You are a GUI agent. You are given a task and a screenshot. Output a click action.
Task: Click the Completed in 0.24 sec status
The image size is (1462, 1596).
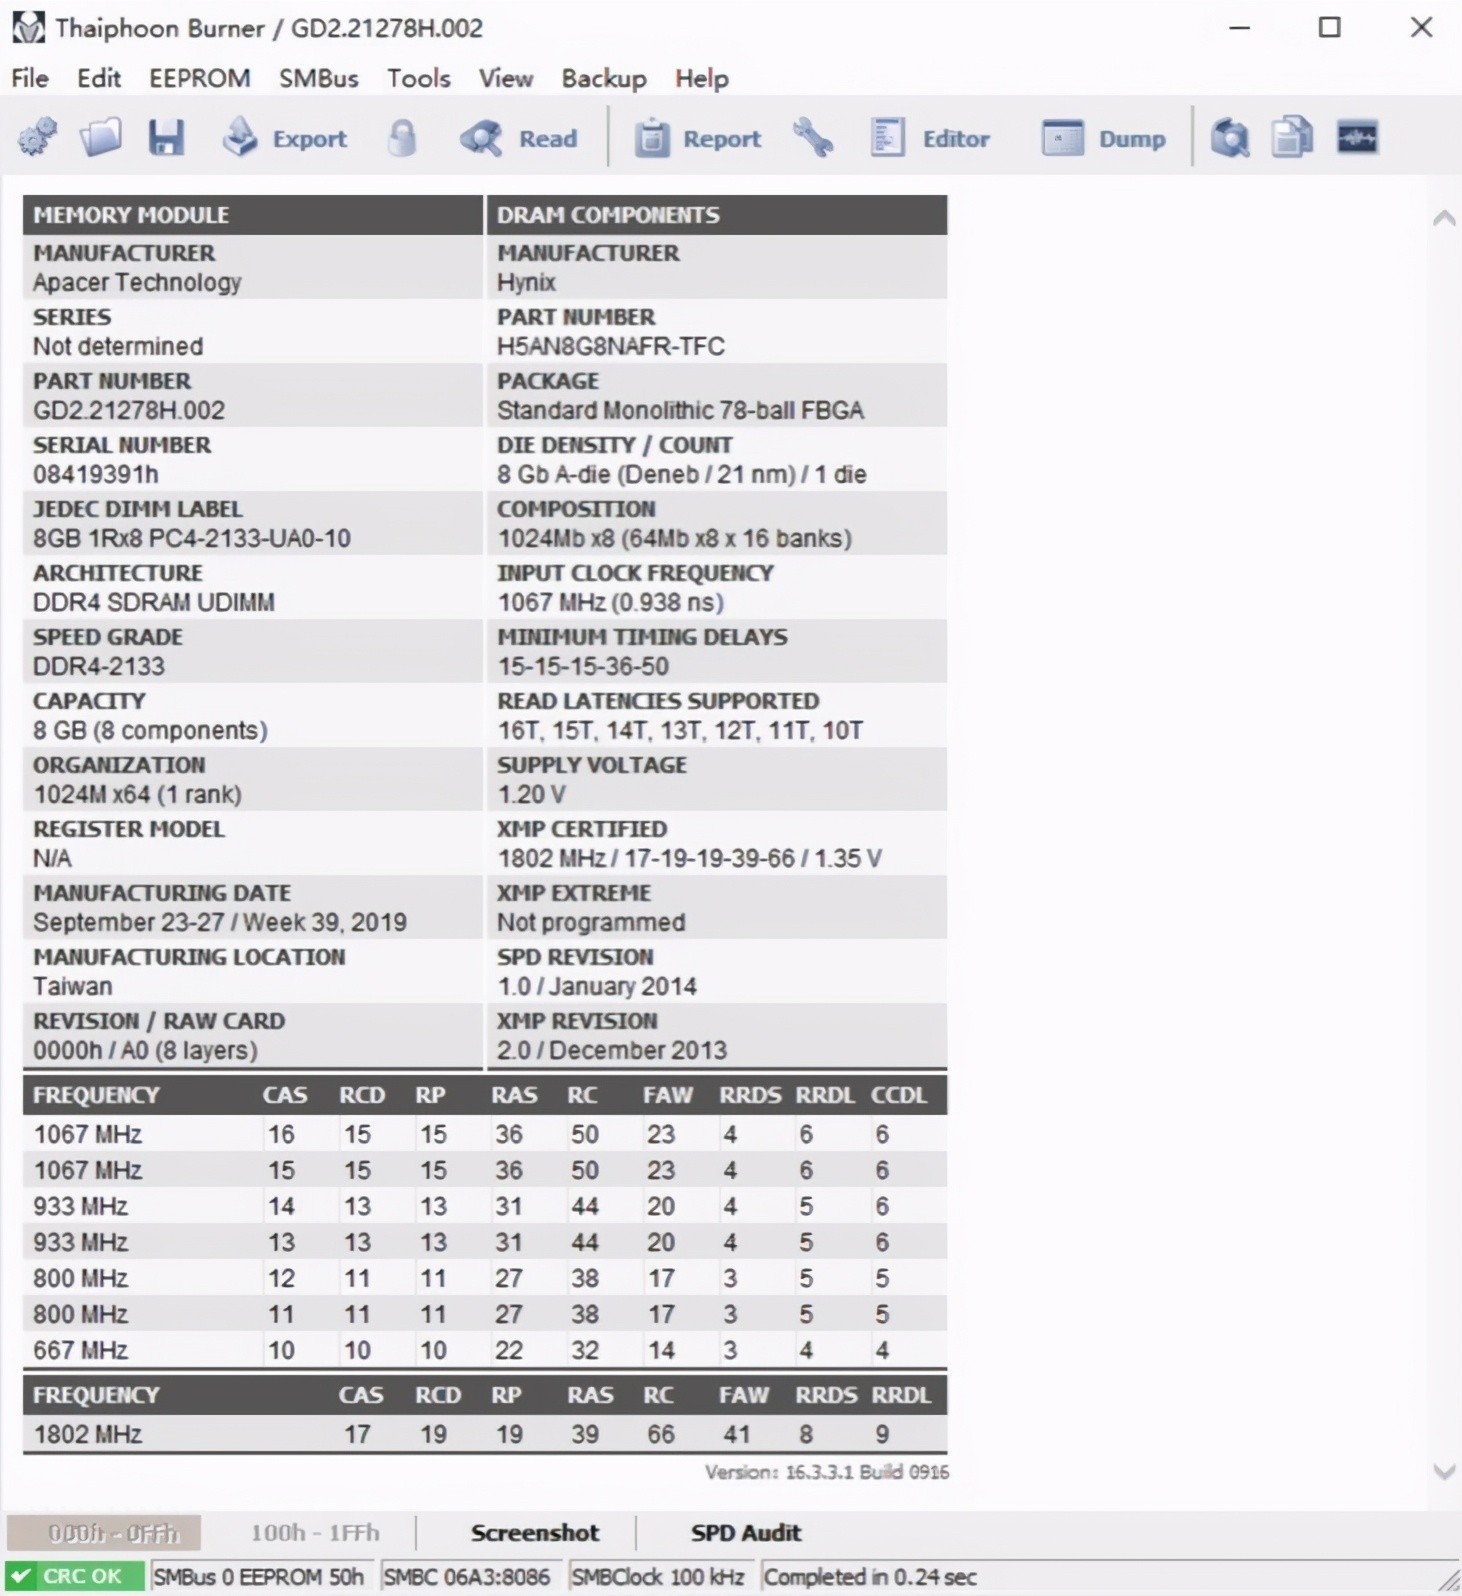pos(870,1576)
